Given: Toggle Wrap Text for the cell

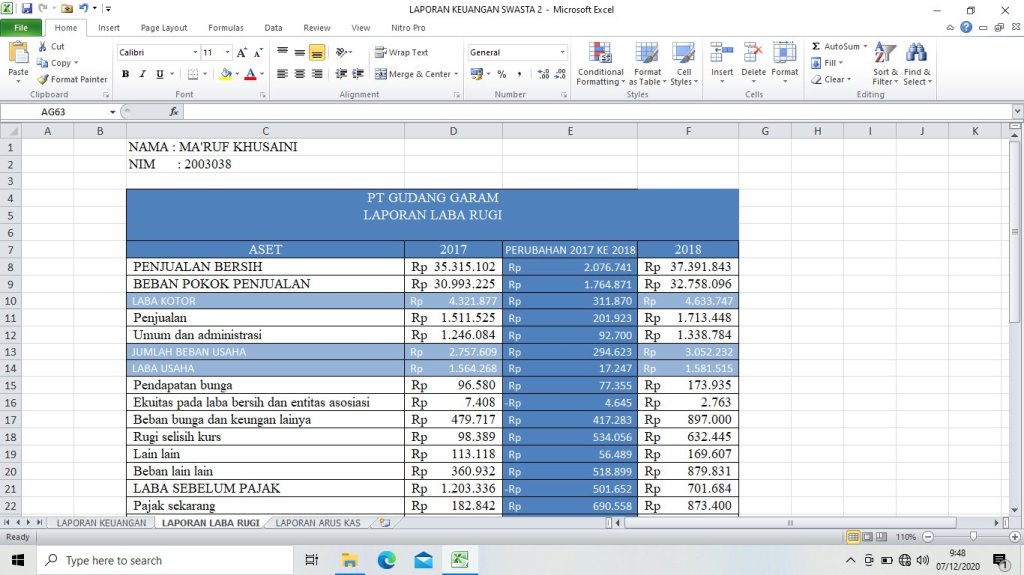Looking at the screenshot, I should (401, 52).
